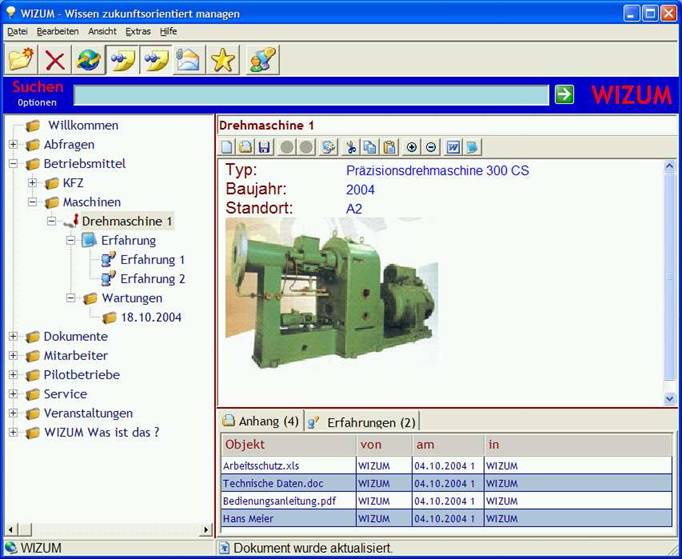Click the blue page icon after Word icon
This screenshot has height=559, width=682.
472,147
